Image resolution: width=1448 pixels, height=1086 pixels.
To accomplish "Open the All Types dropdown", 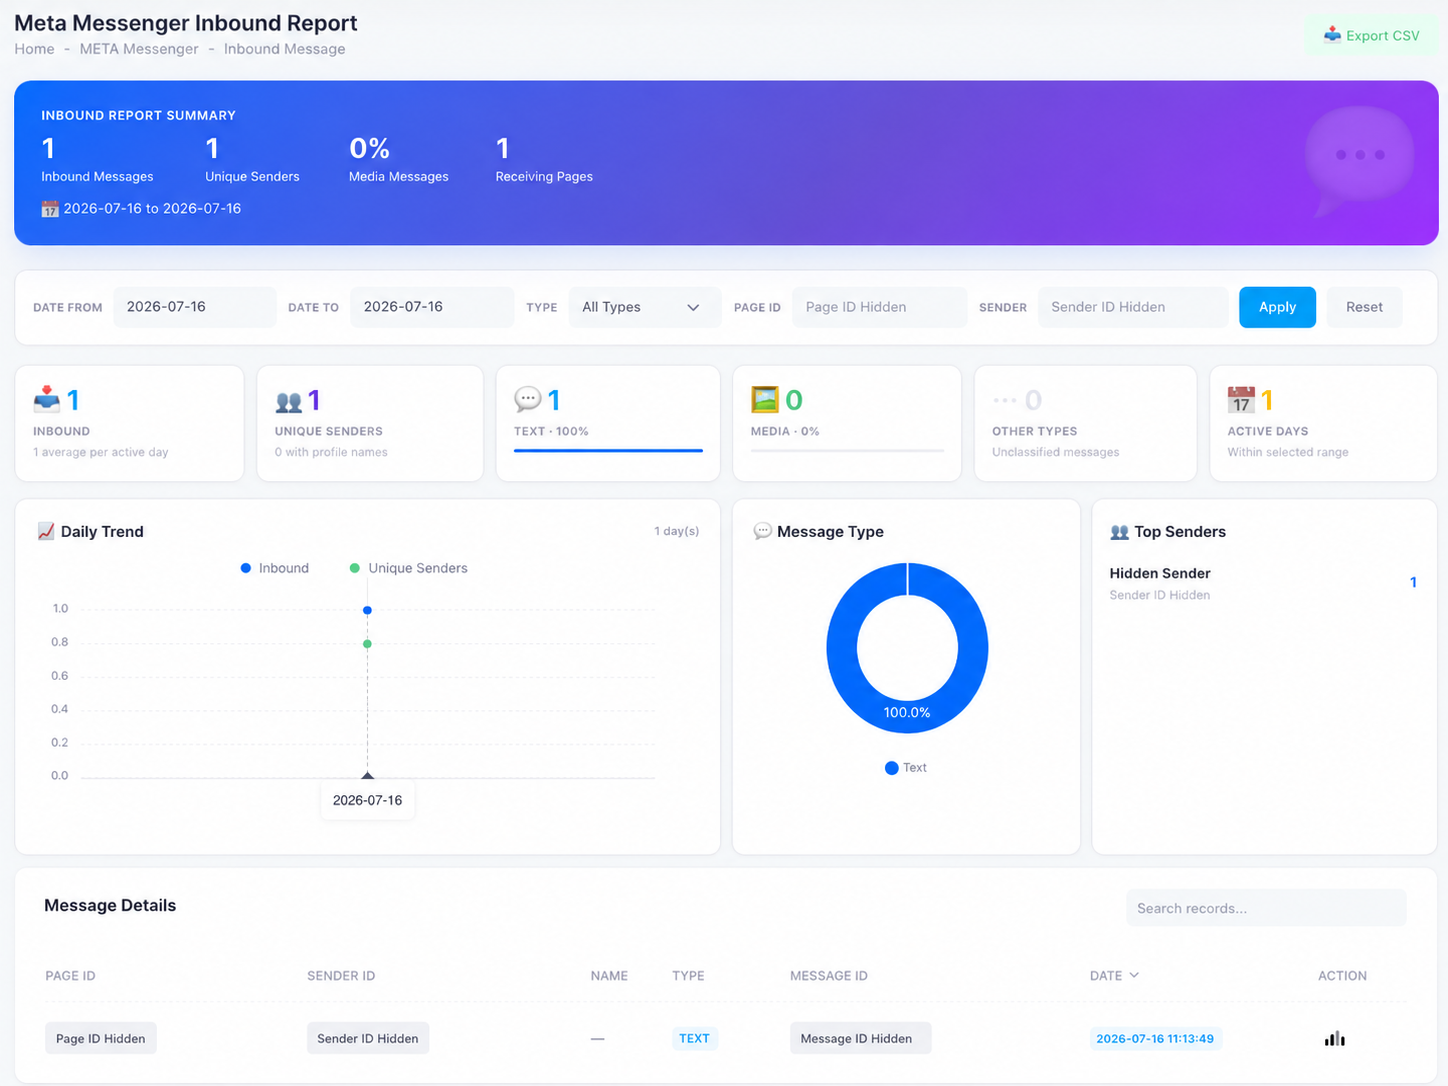I will tap(644, 307).
